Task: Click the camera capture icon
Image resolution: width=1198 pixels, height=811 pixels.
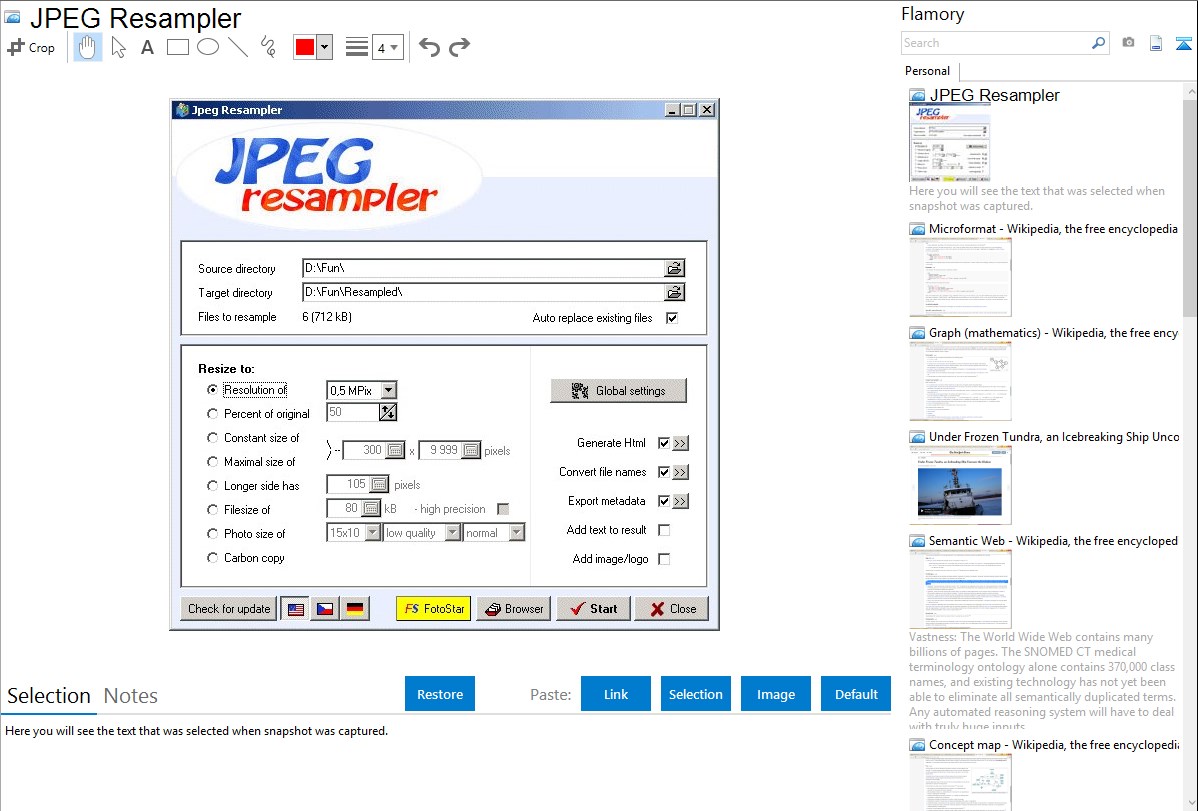Action: click(1128, 43)
